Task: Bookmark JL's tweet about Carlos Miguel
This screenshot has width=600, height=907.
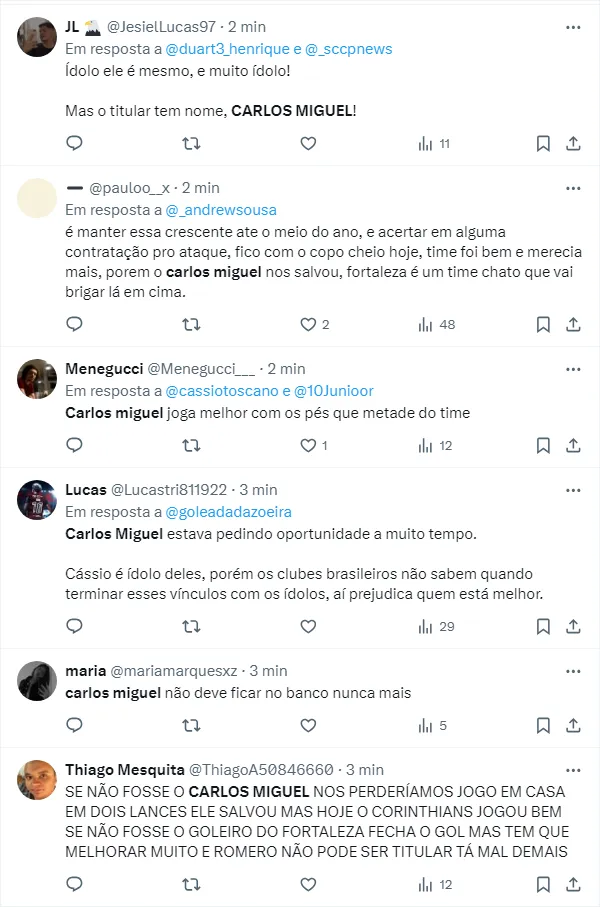Action: click(x=543, y=143)
